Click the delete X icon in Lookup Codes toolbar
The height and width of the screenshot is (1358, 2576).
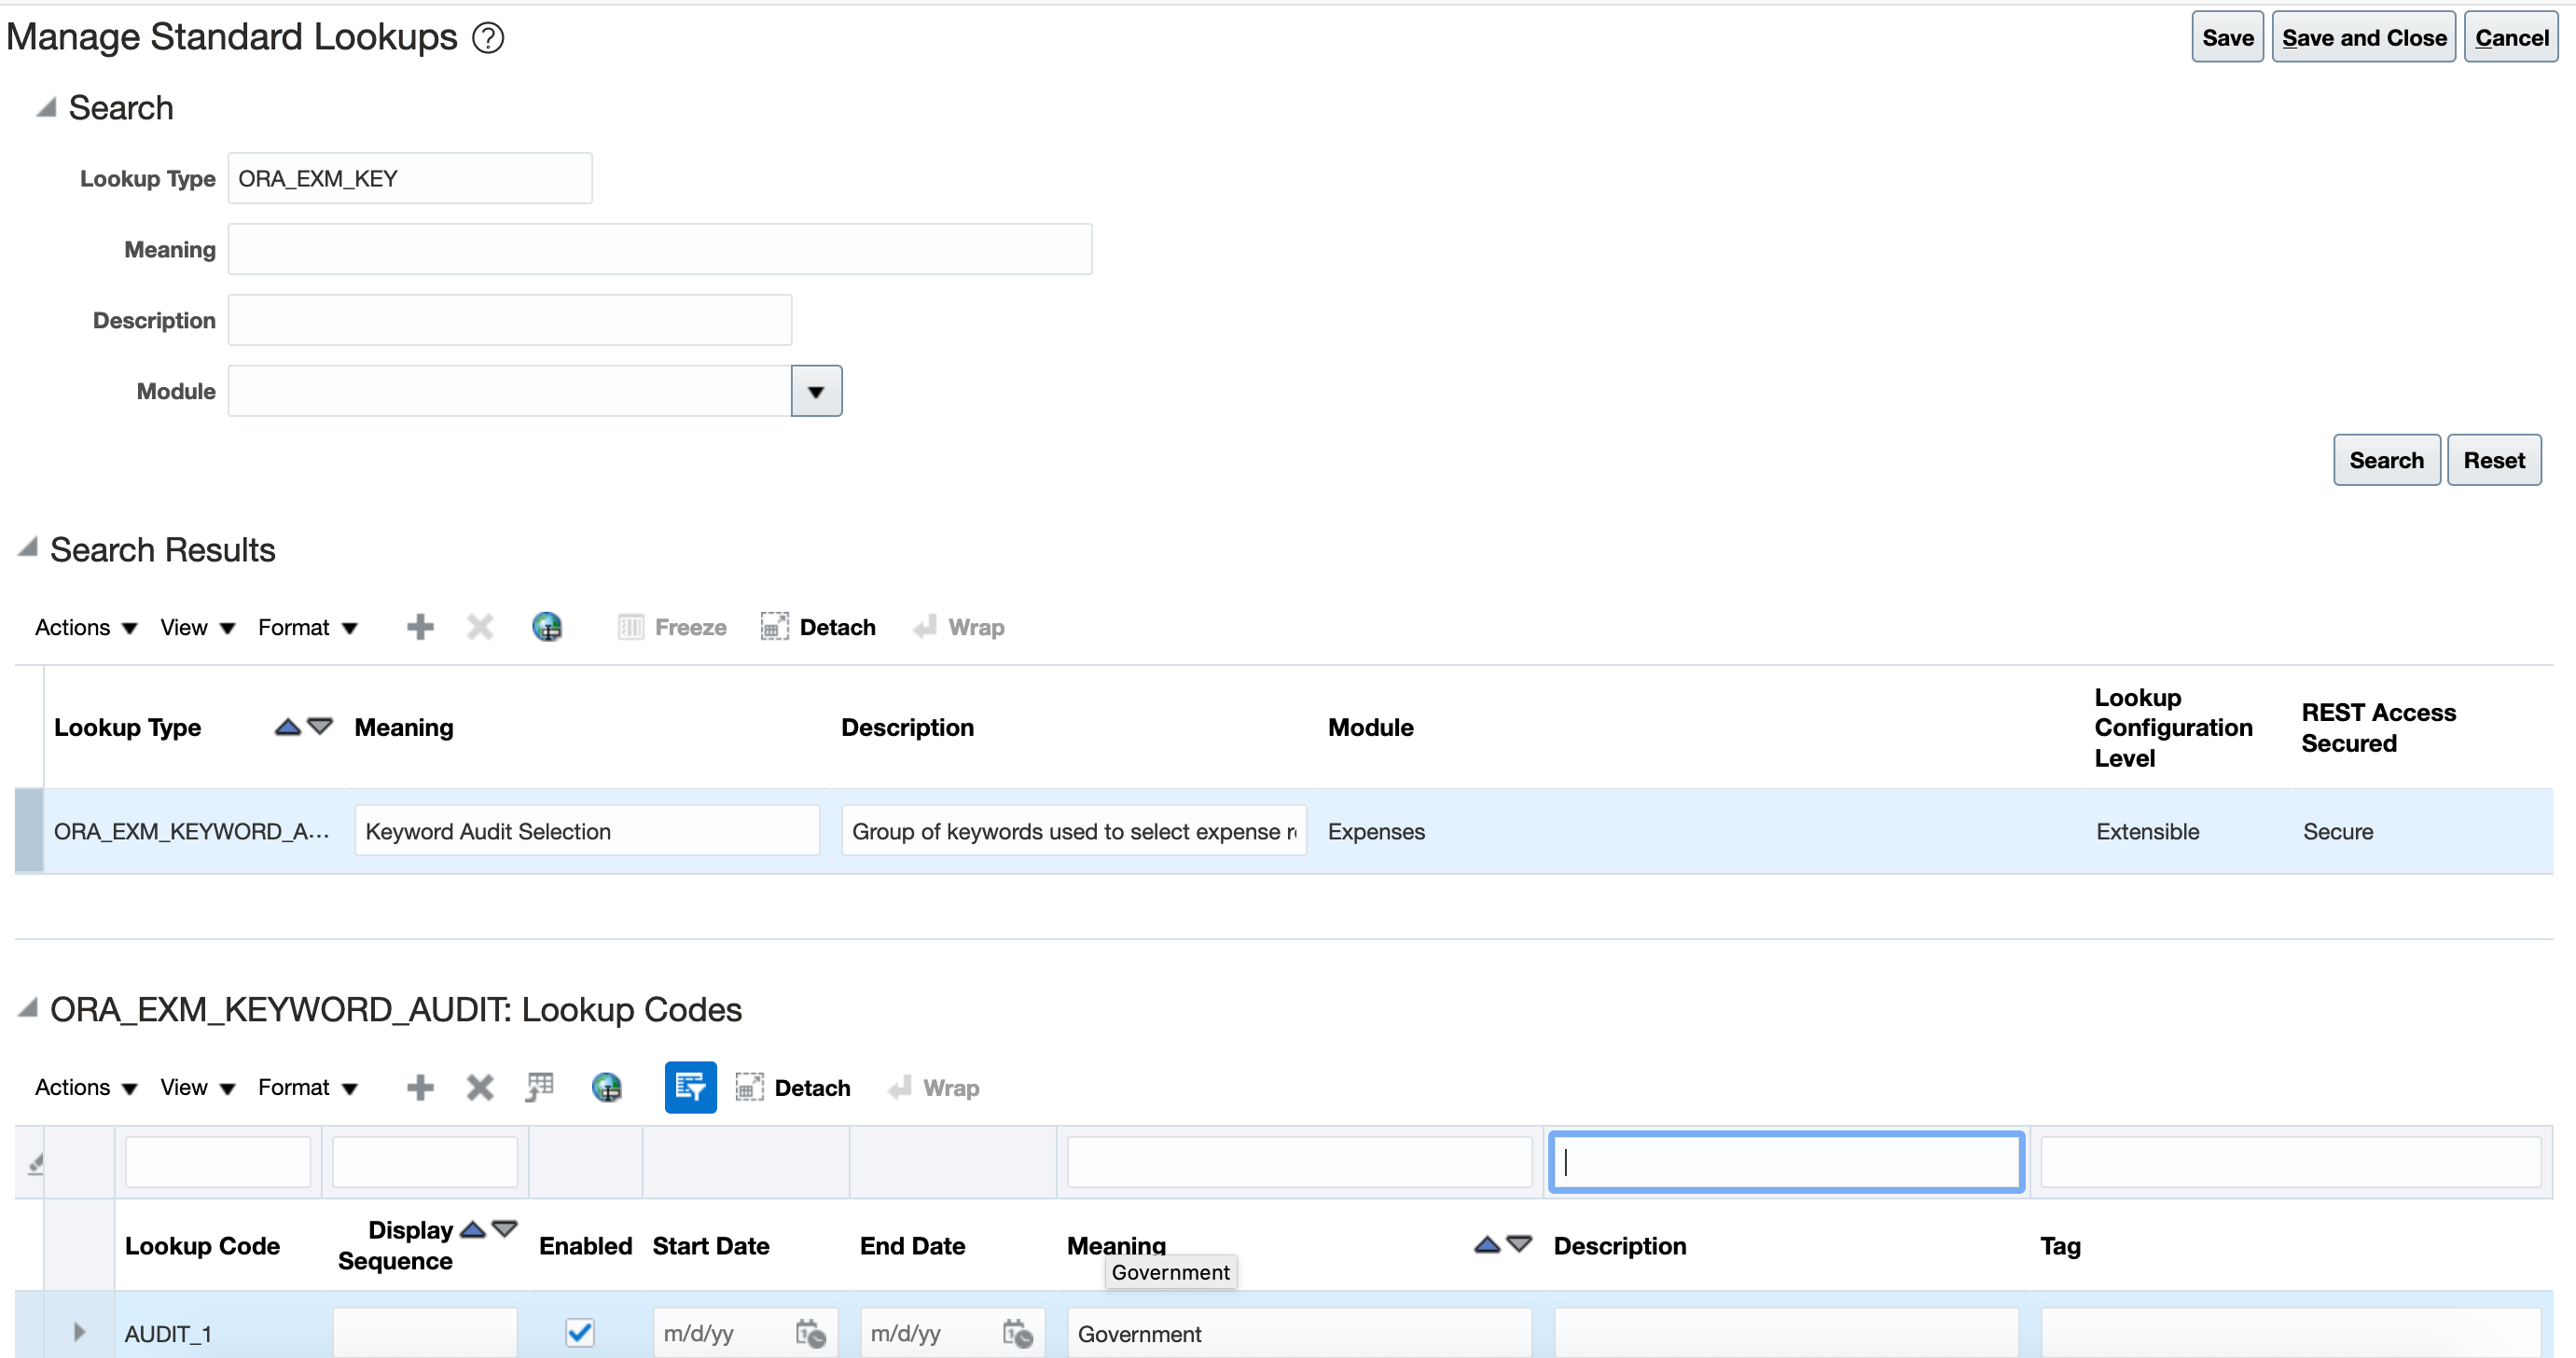pyautogui.click(x=480, y=1087)
